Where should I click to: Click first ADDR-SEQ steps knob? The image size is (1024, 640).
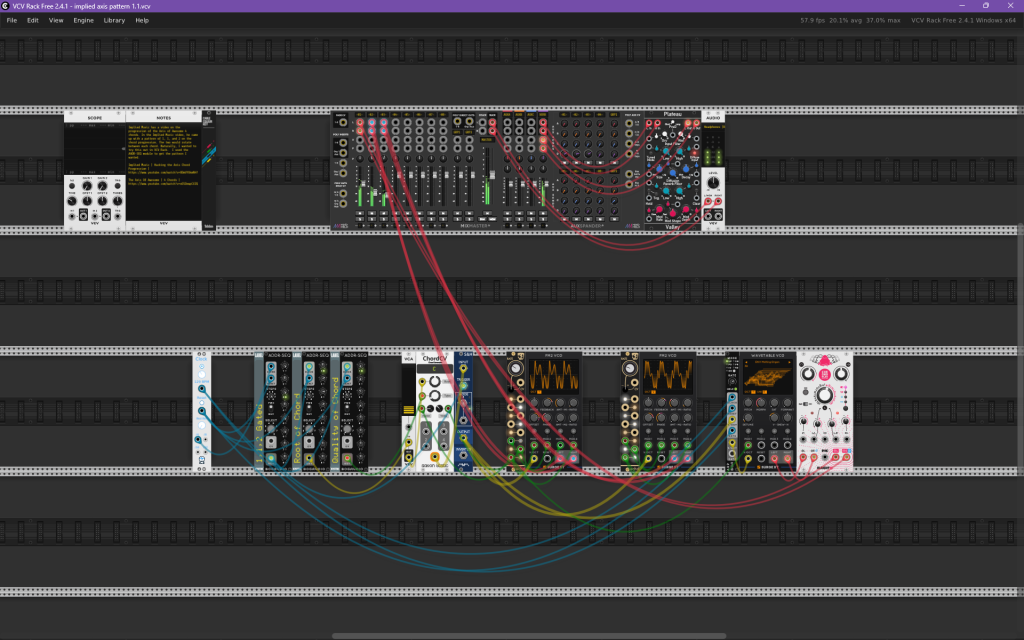tap(271, 396)
